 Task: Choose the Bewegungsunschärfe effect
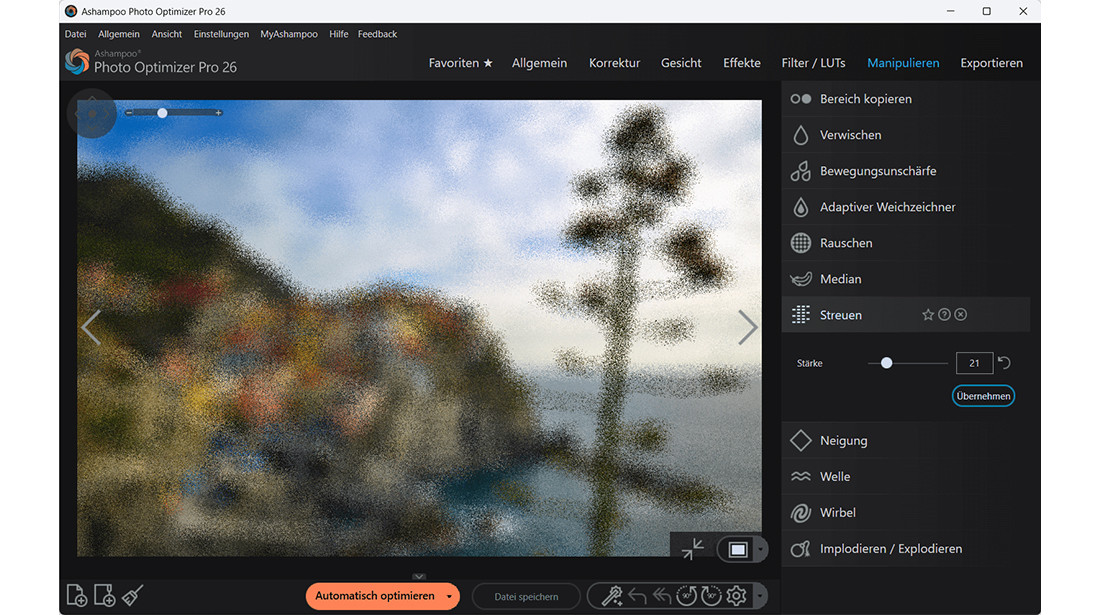(x=905, y=171)
